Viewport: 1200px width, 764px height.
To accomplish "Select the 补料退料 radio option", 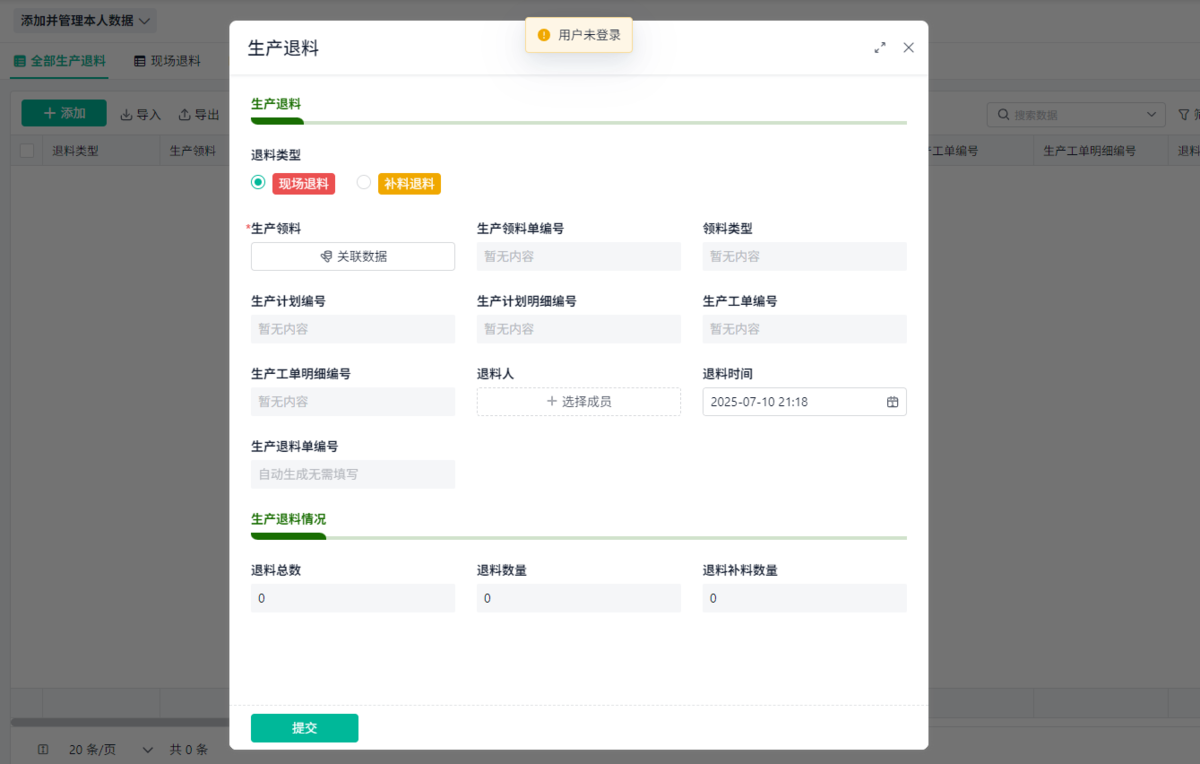I will 364,182.
